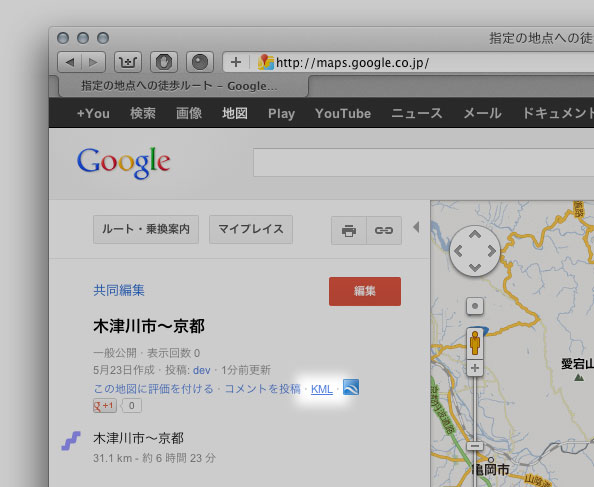594x487 pixels.
Task: Click the 亀岡市 city label on map
Action: (x=491, y=470)
